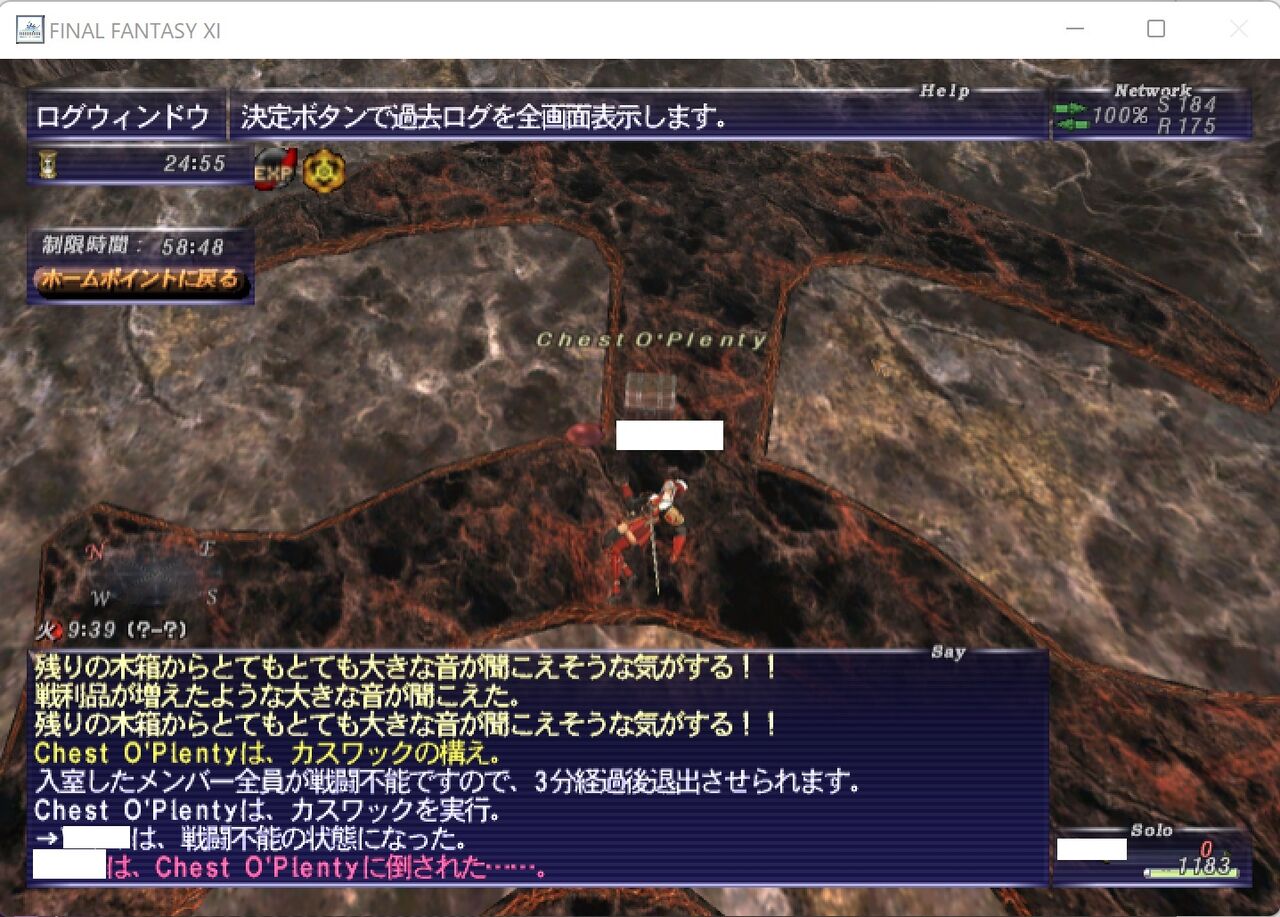Click the EXP status effect icon
This screenshot has height=917, width=1280.
point(276,170)
